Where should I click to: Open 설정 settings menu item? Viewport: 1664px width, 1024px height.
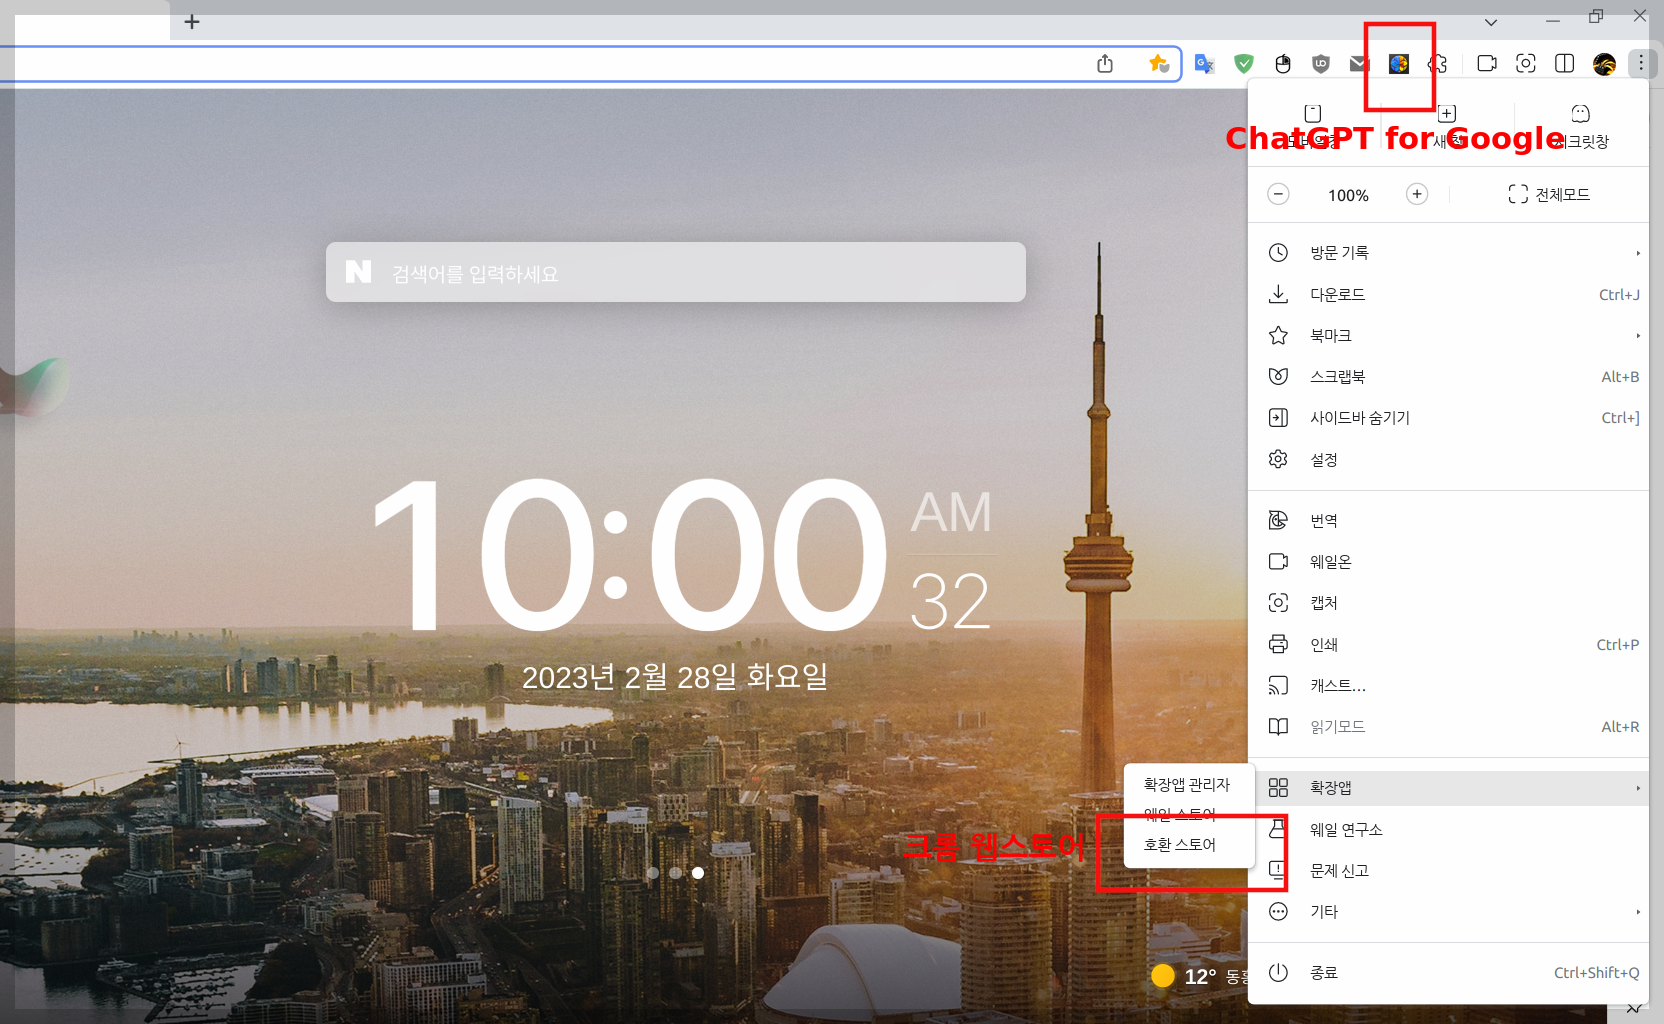[x=1448, y=459]
